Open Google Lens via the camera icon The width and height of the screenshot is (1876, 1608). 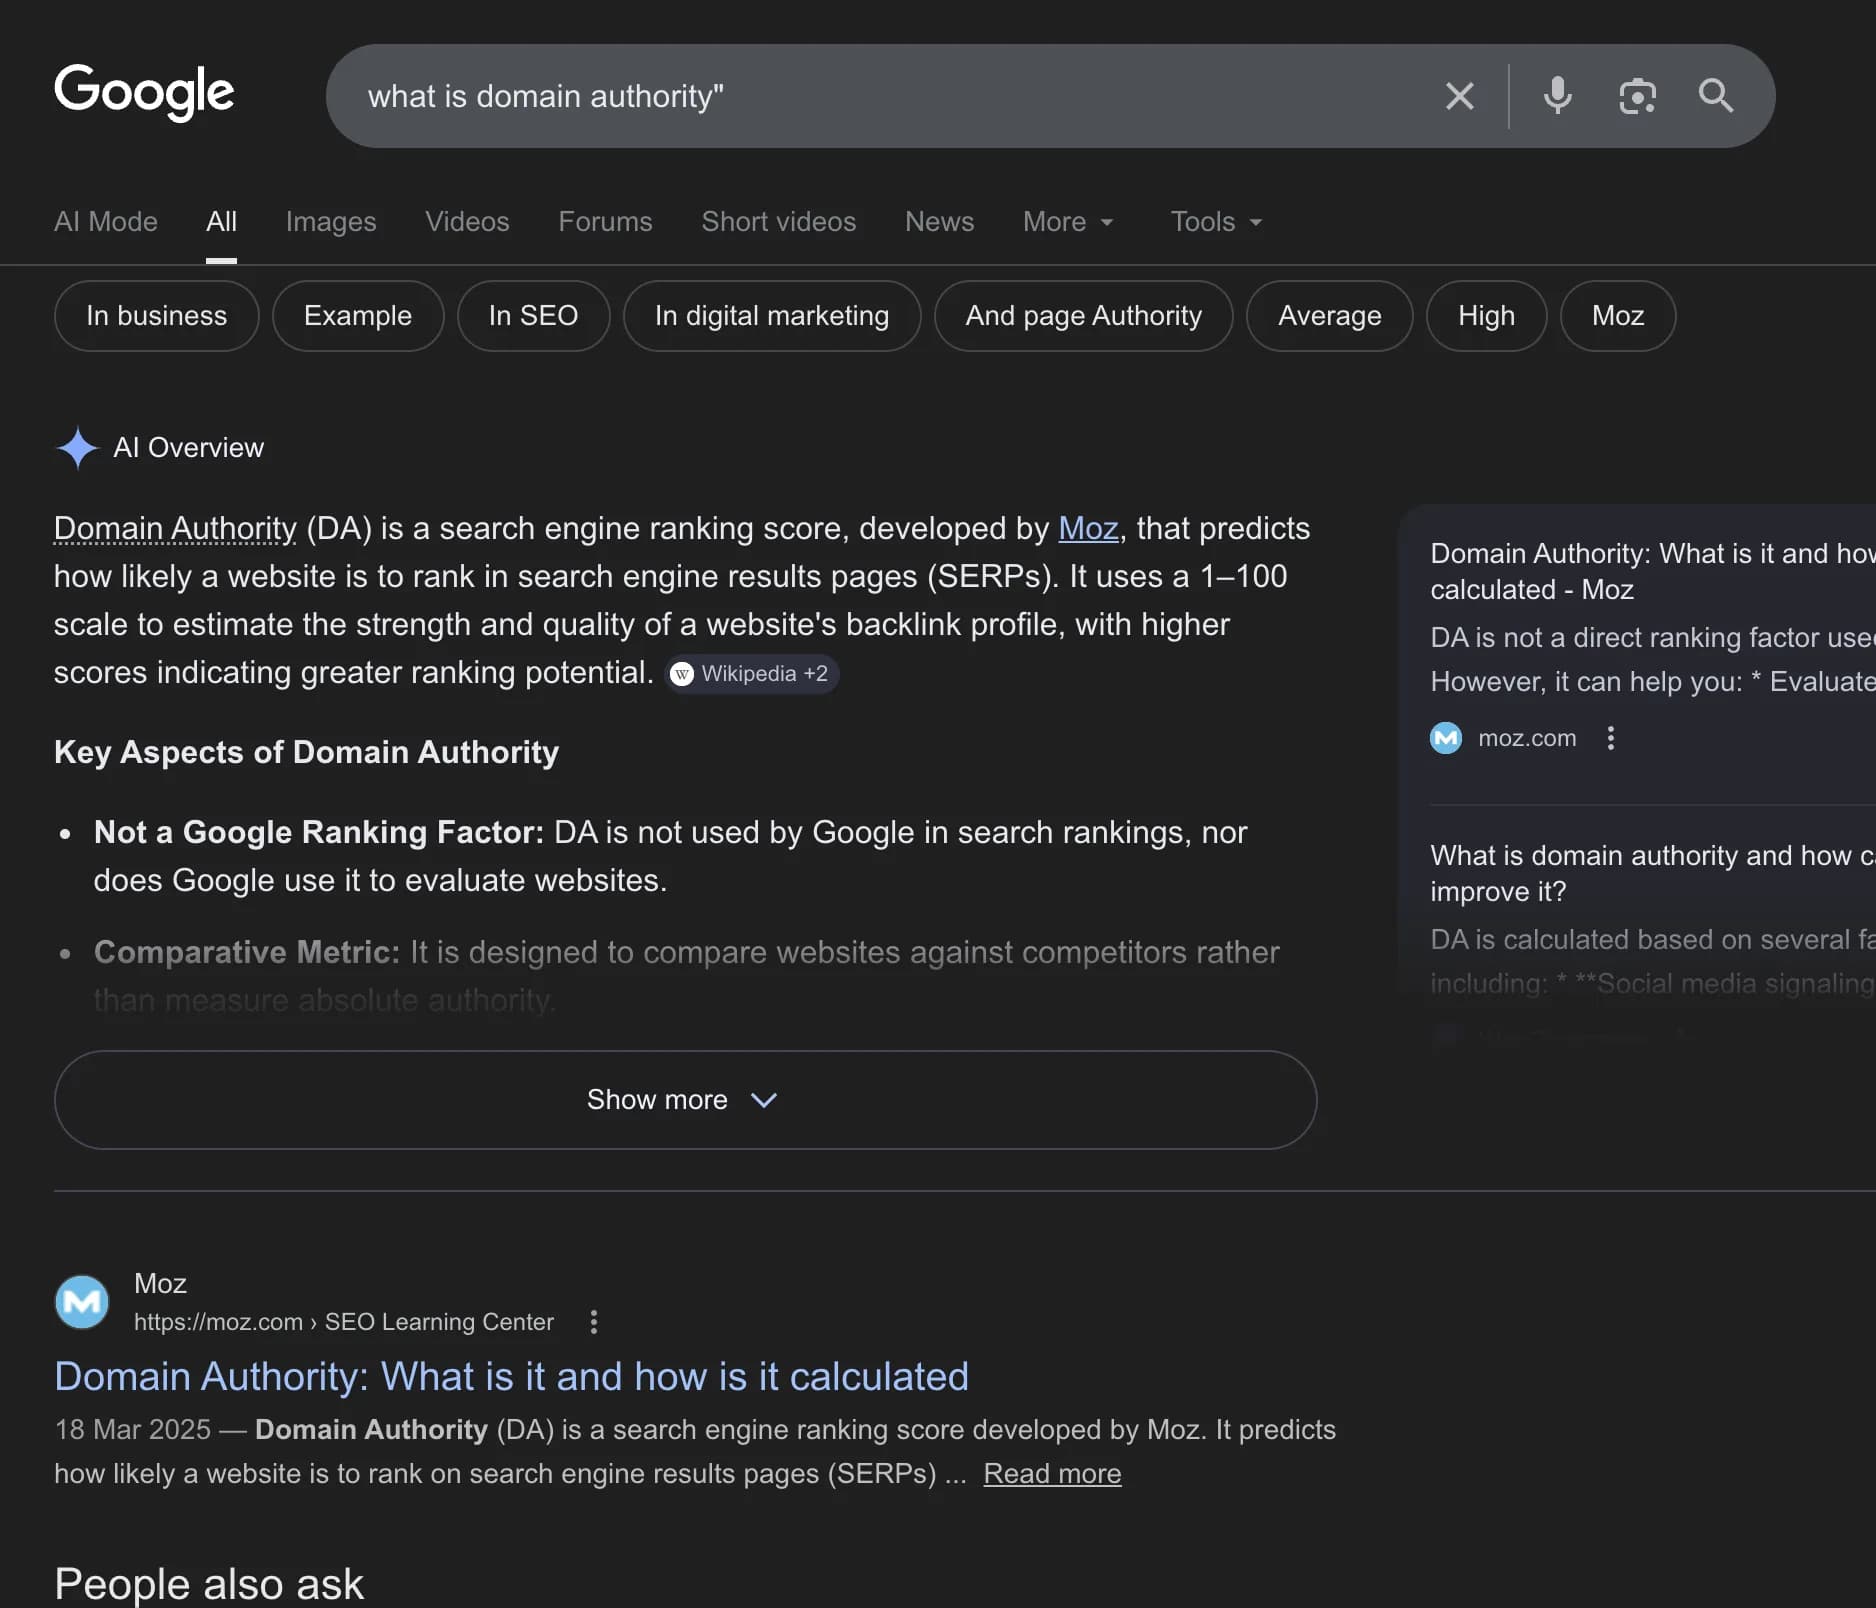1637,96
